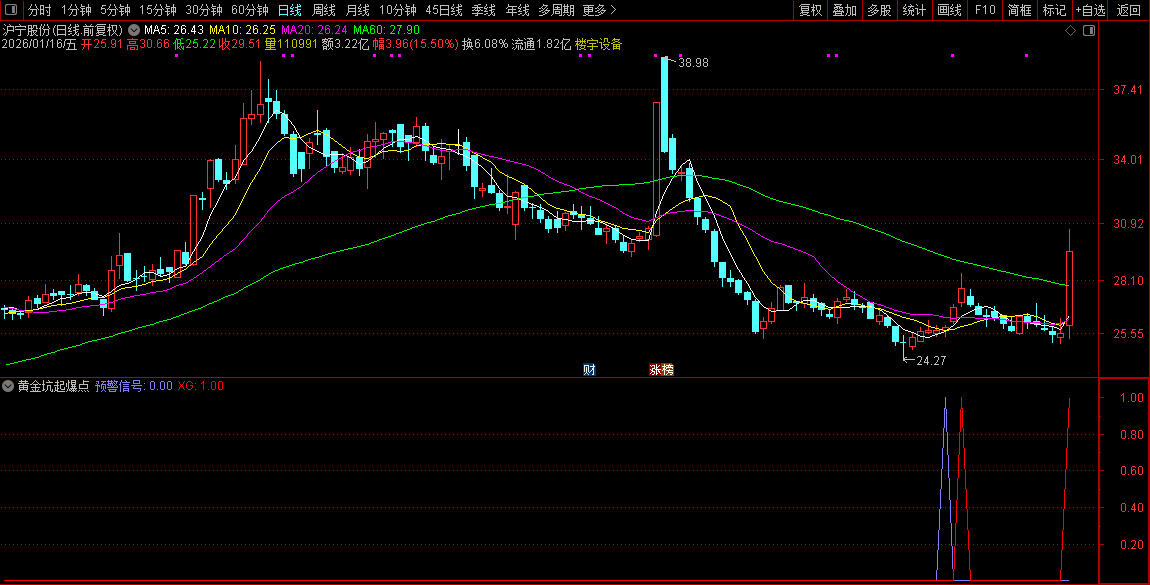1150x585 pixels.
Task: Click the 额3.22亿 amount value
Action: (x=345, y=45)
